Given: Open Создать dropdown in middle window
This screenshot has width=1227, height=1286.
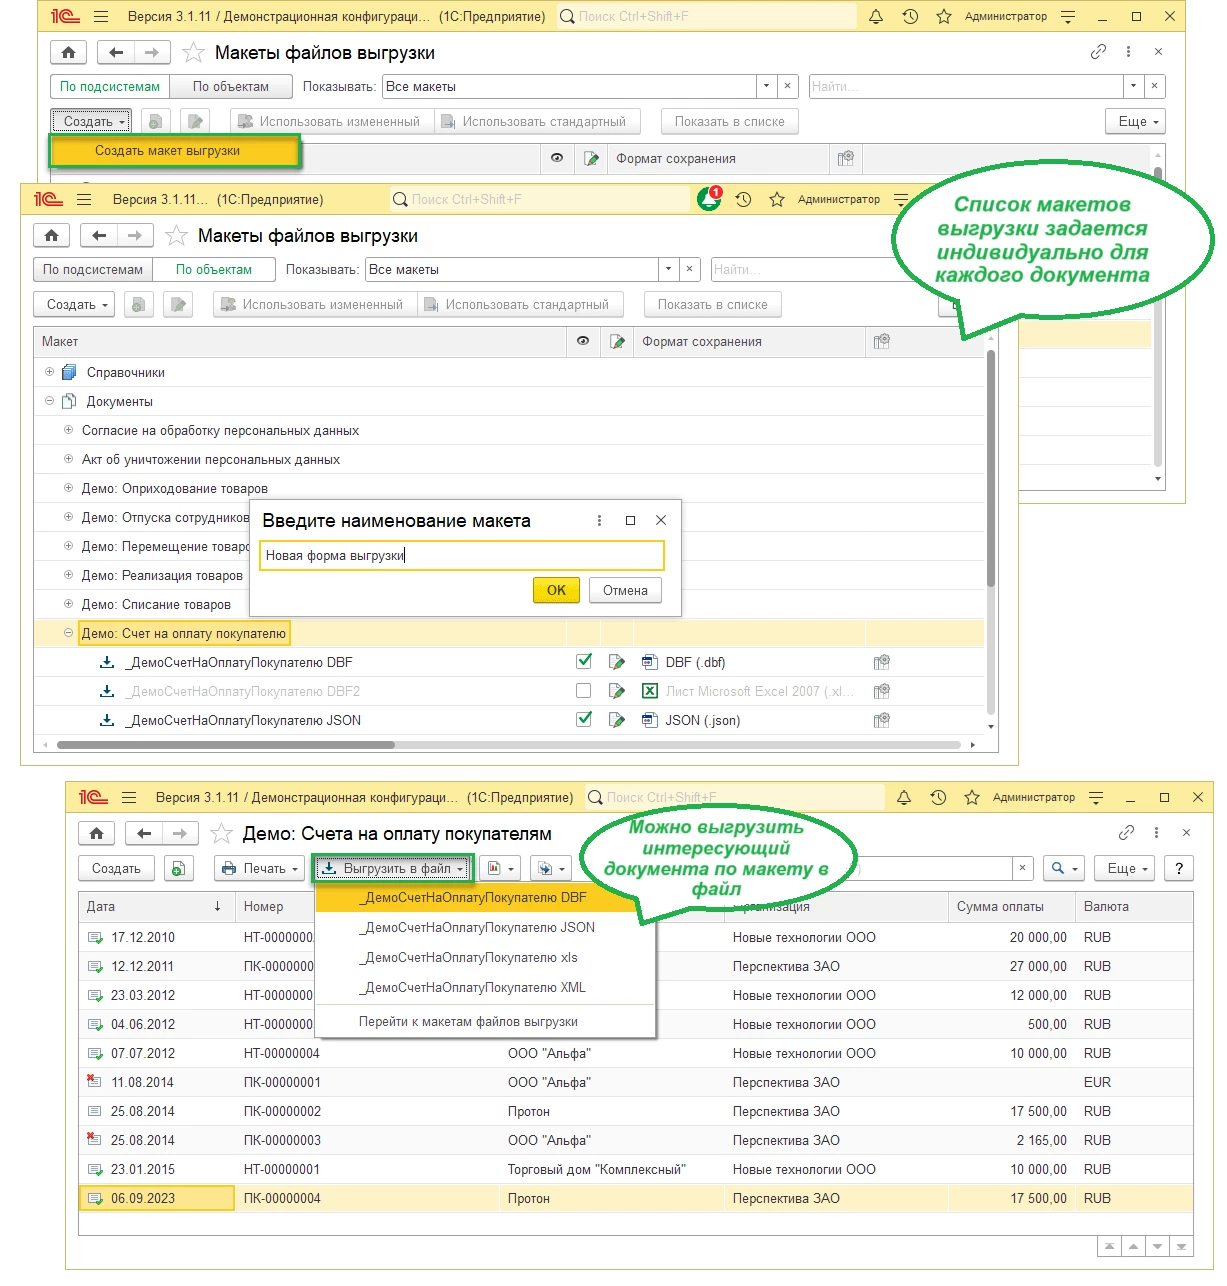Looking at the screenshot, I should [75, 305].
